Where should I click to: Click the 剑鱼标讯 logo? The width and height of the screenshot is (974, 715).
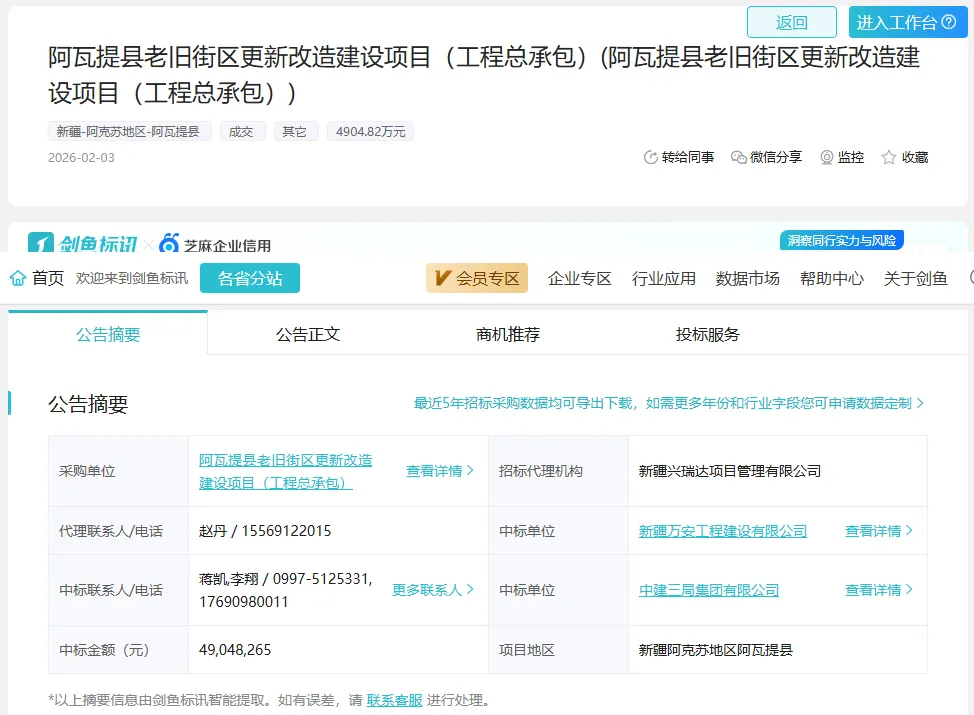point(82,244)
